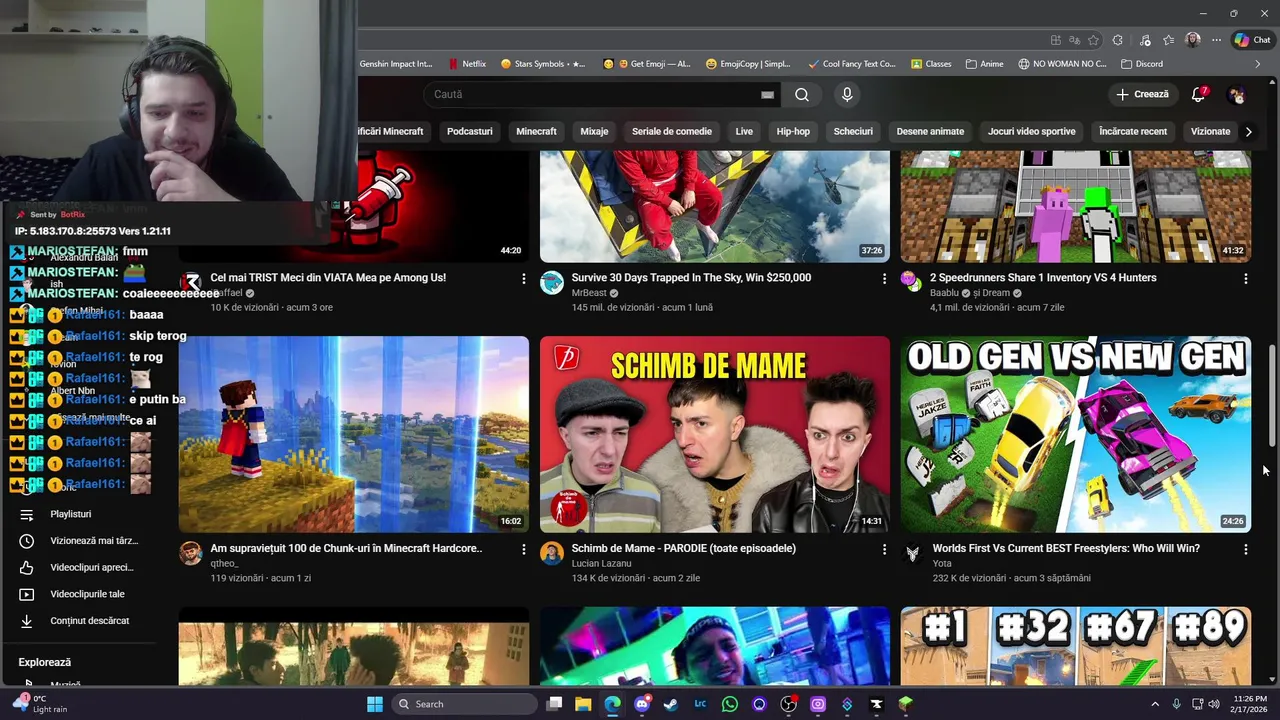Open OBS Studio from the taskbar

pyautogui.click(x=788, y=704)
